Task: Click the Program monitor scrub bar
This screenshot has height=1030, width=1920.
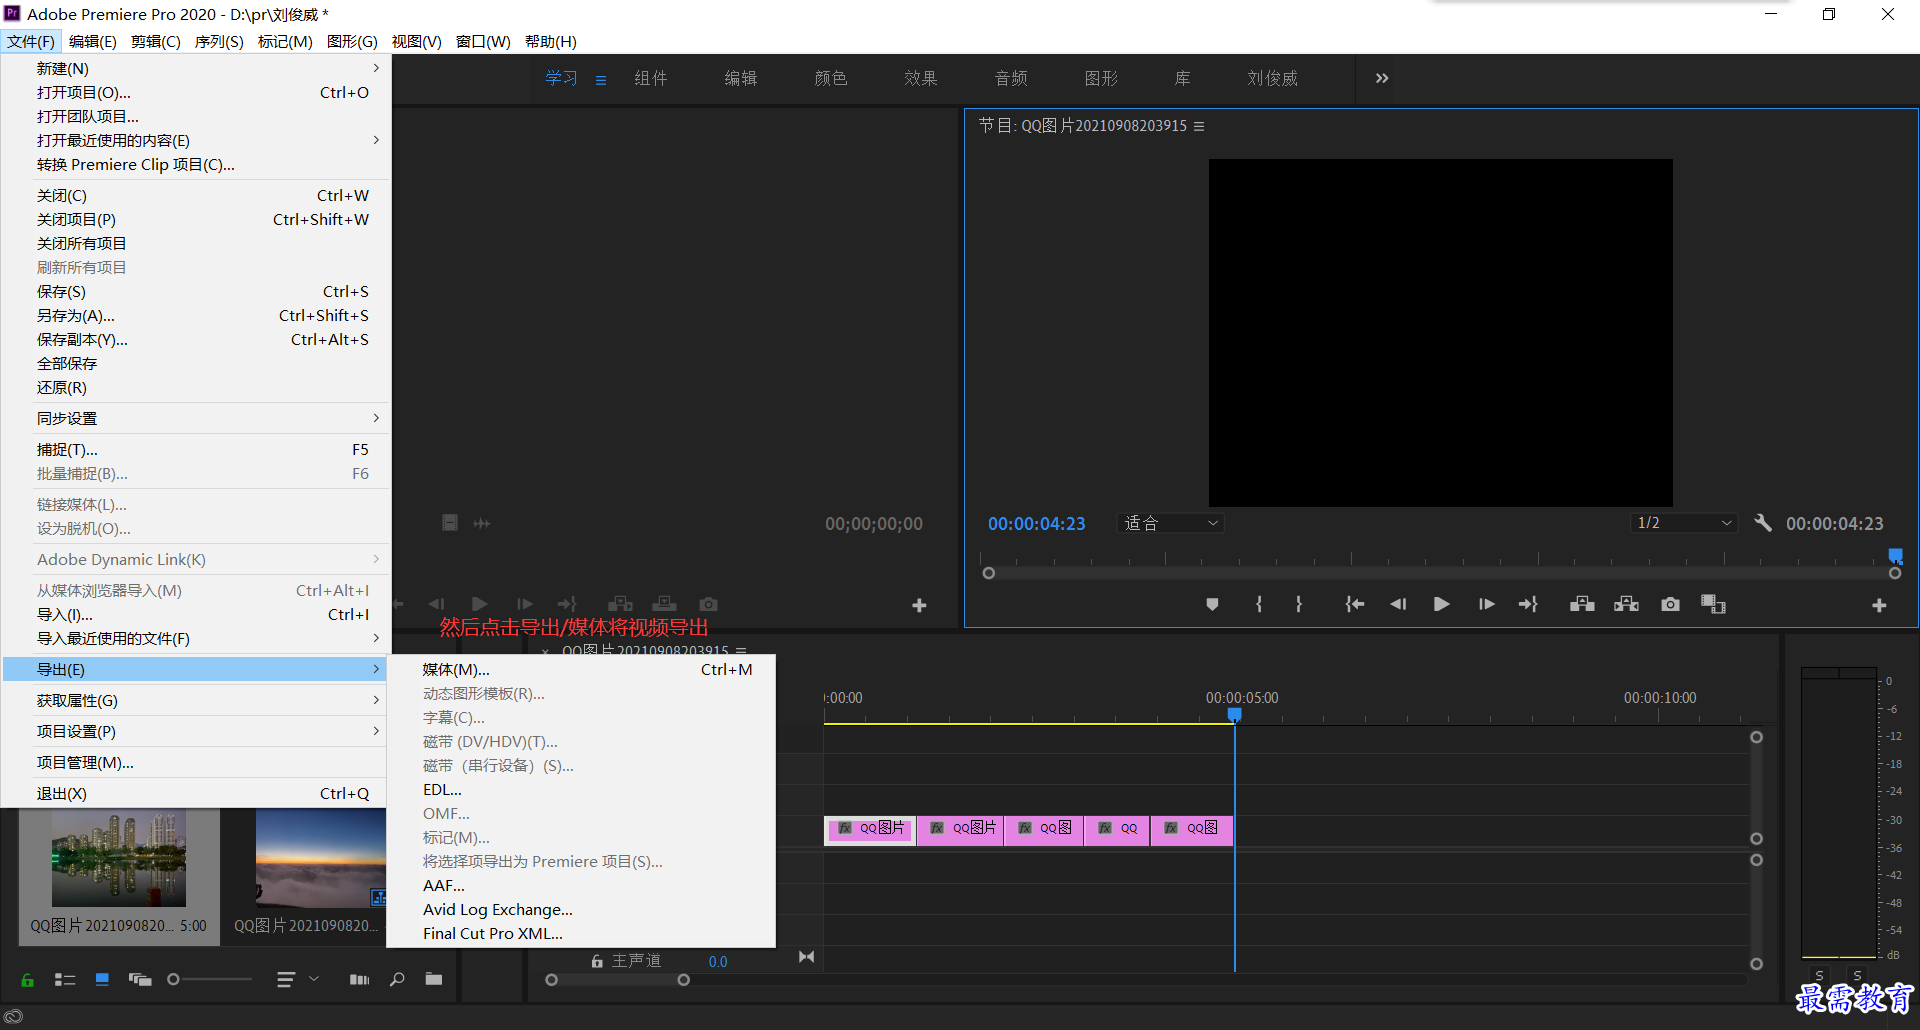Action: pos(1441,573)
